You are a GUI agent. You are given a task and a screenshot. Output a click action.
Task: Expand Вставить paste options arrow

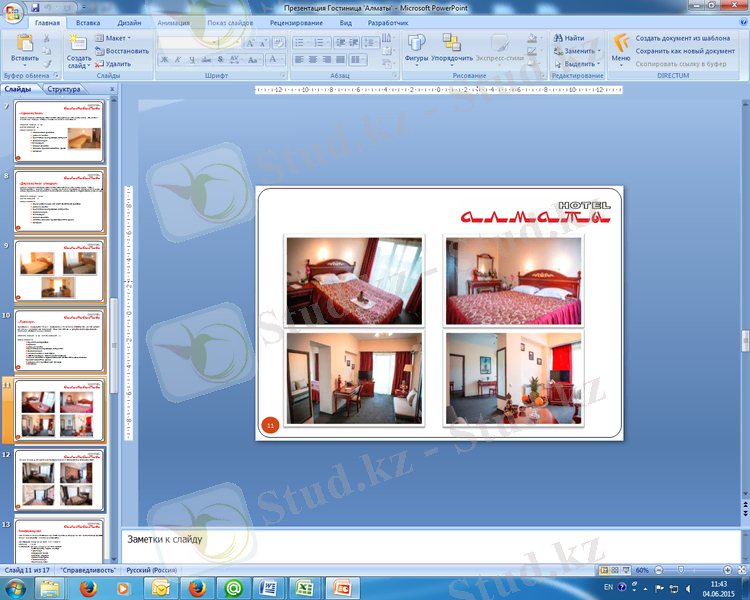pos(24,65)
